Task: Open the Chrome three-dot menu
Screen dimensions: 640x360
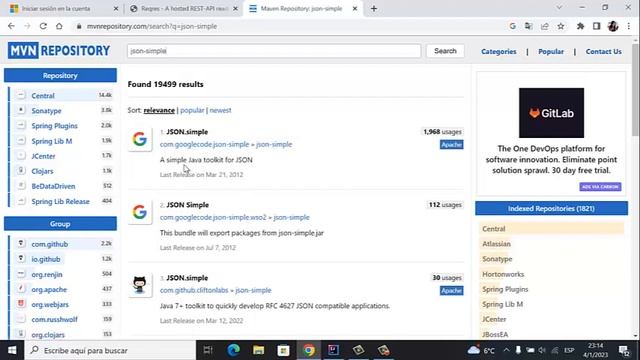Action: point(629,26)
